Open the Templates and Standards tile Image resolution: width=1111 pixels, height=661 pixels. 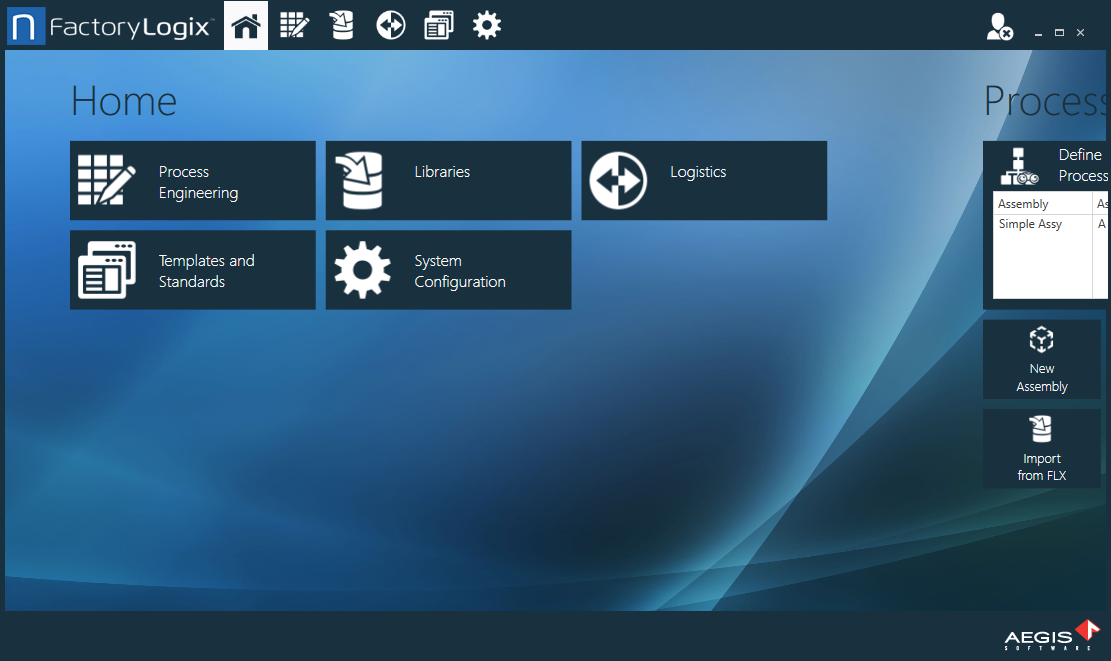pos(192,270)
